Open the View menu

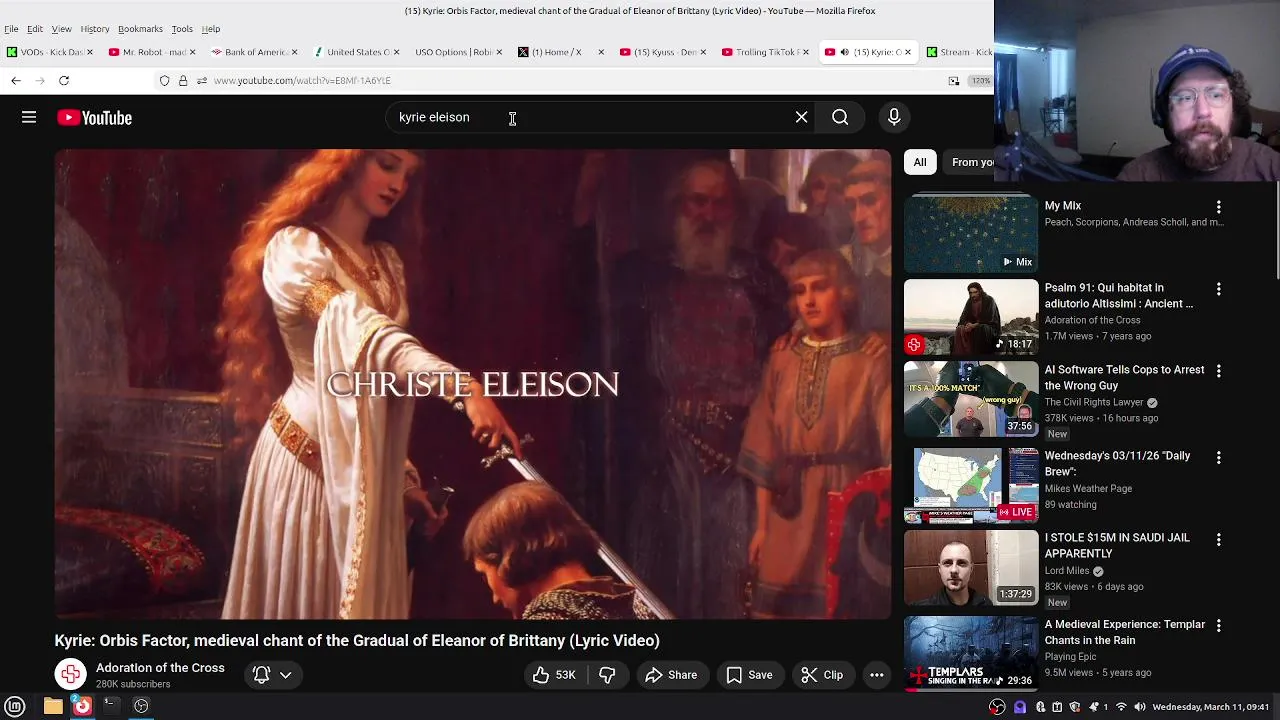point(61,29)
